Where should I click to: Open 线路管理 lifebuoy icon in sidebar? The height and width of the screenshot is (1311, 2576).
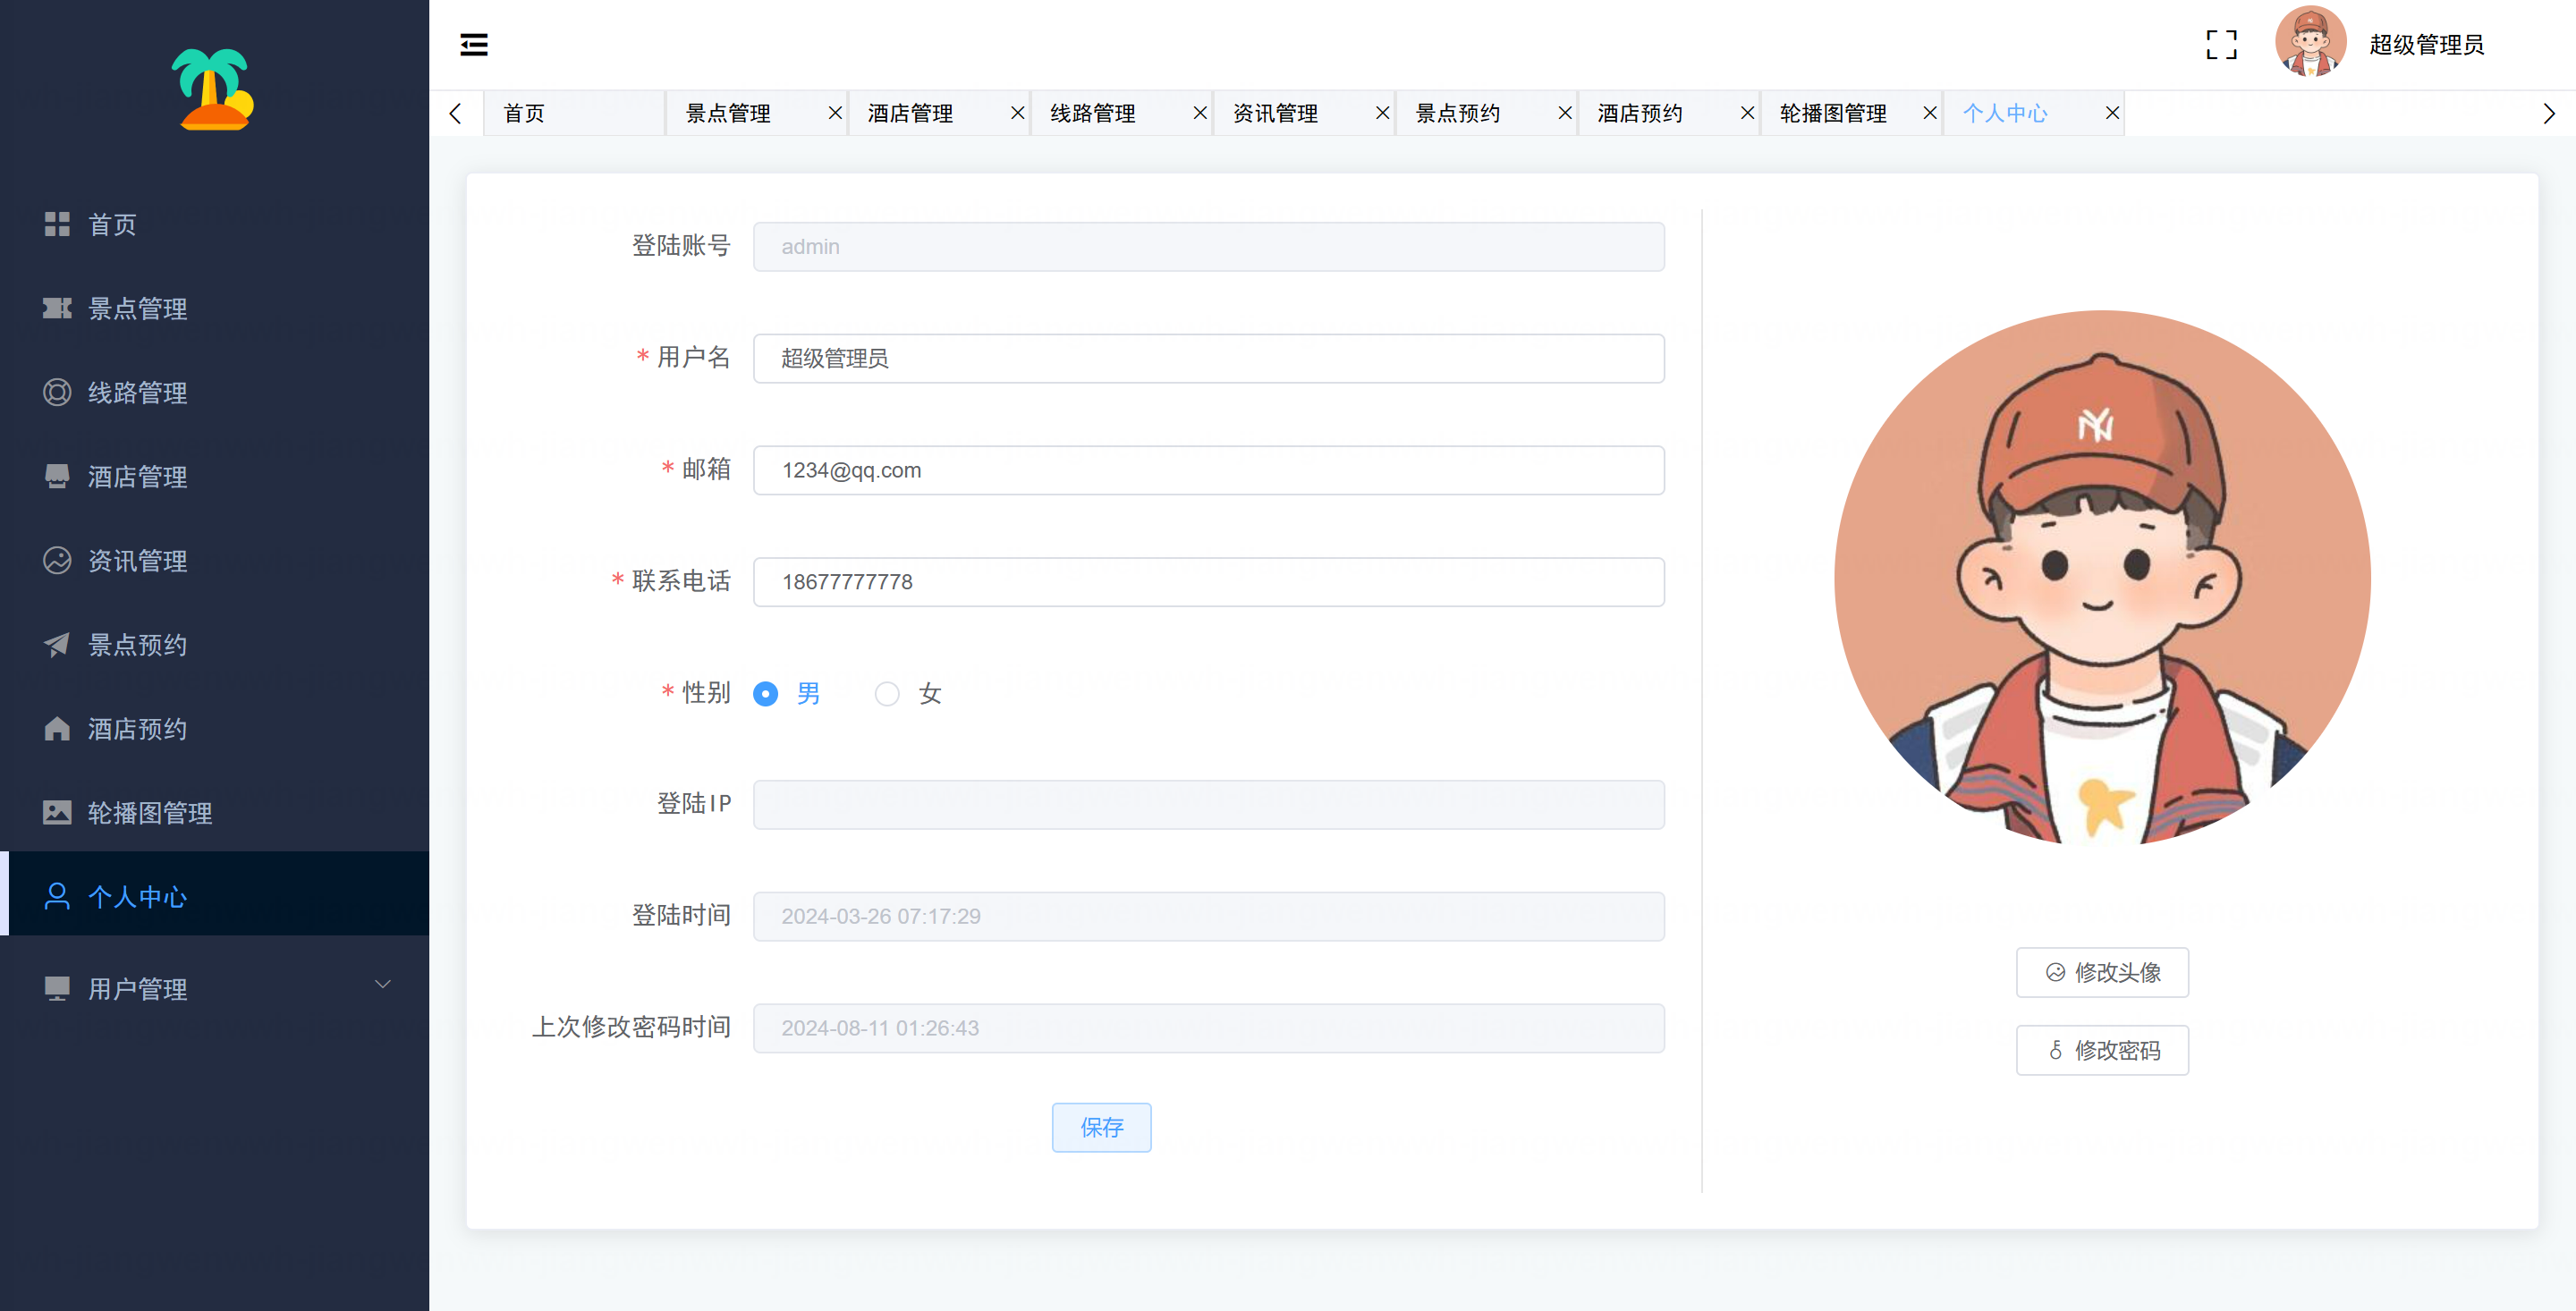click(x=57, y=392)
